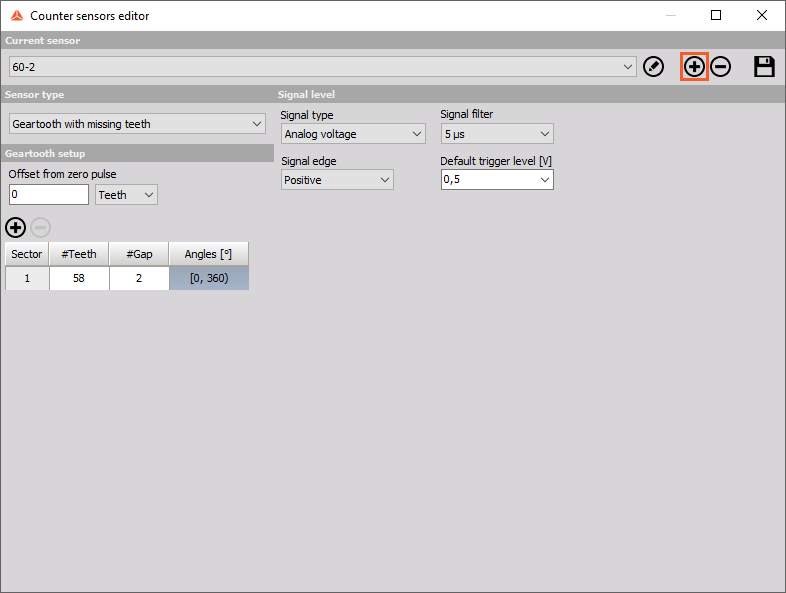Select the #Gap cell showing 2
786x593 pixels.
click(139, 278)
